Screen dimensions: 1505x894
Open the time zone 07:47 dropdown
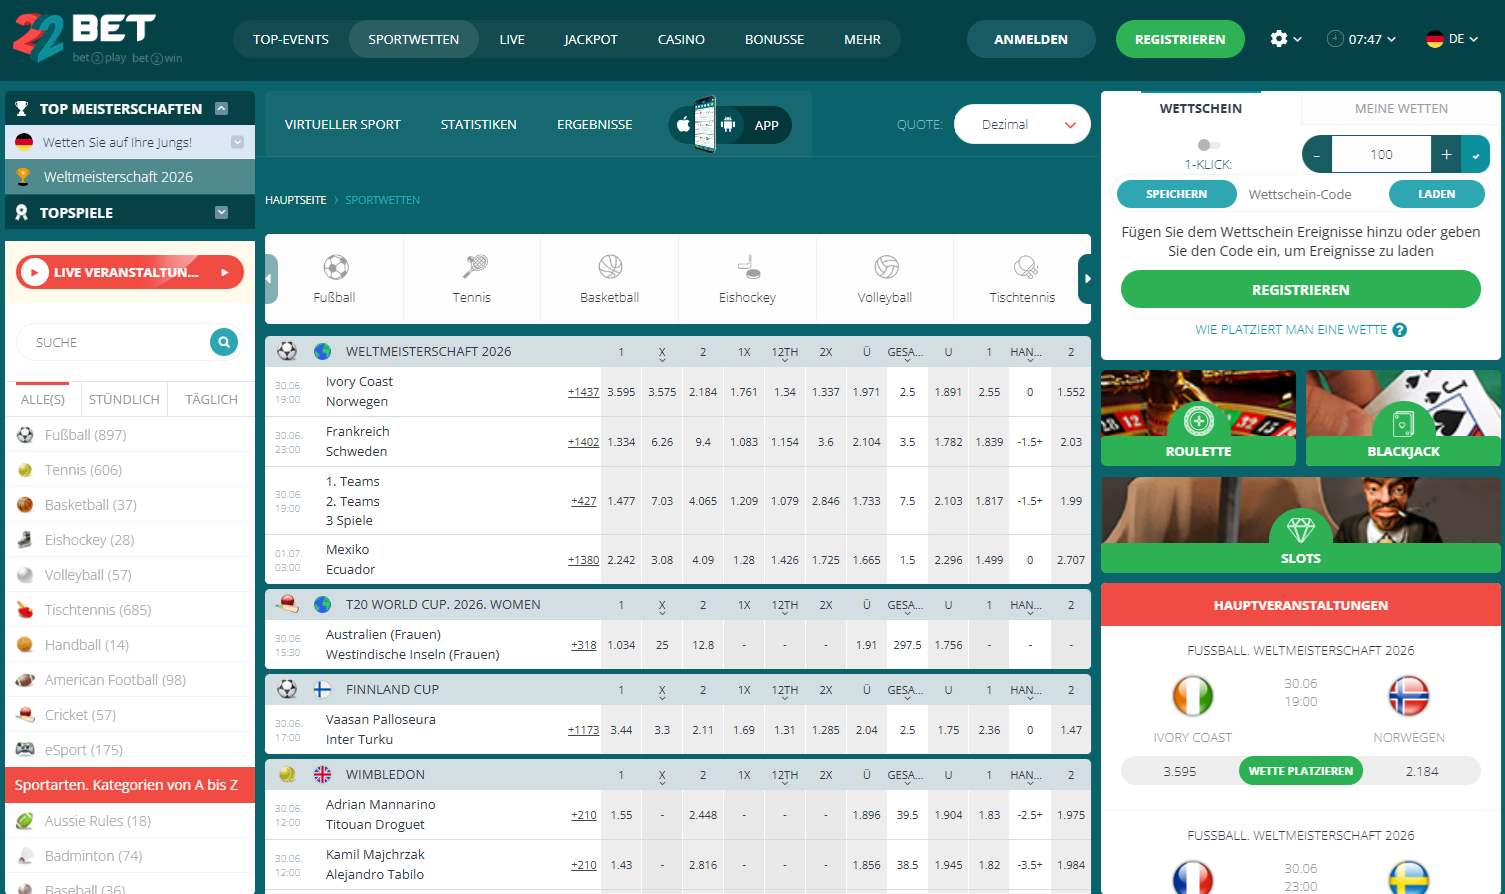point(1361,39)
